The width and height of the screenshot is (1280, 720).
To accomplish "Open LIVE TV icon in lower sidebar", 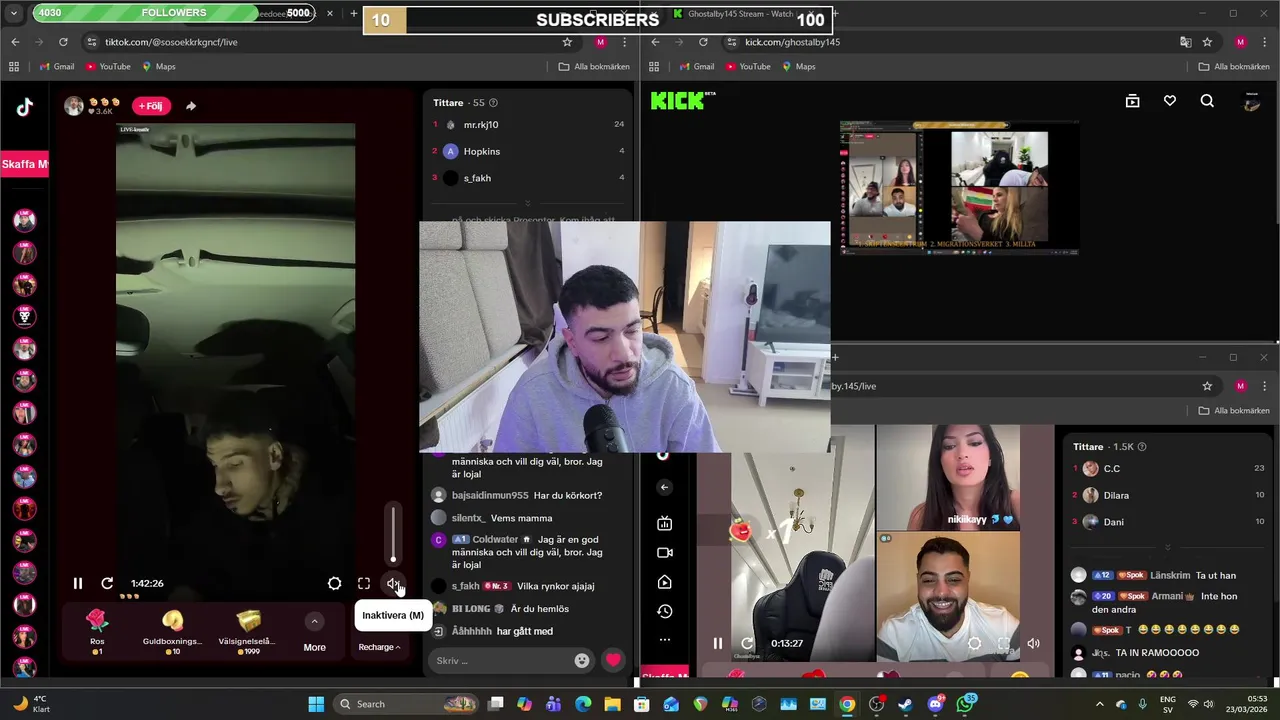I will [664, 523].
